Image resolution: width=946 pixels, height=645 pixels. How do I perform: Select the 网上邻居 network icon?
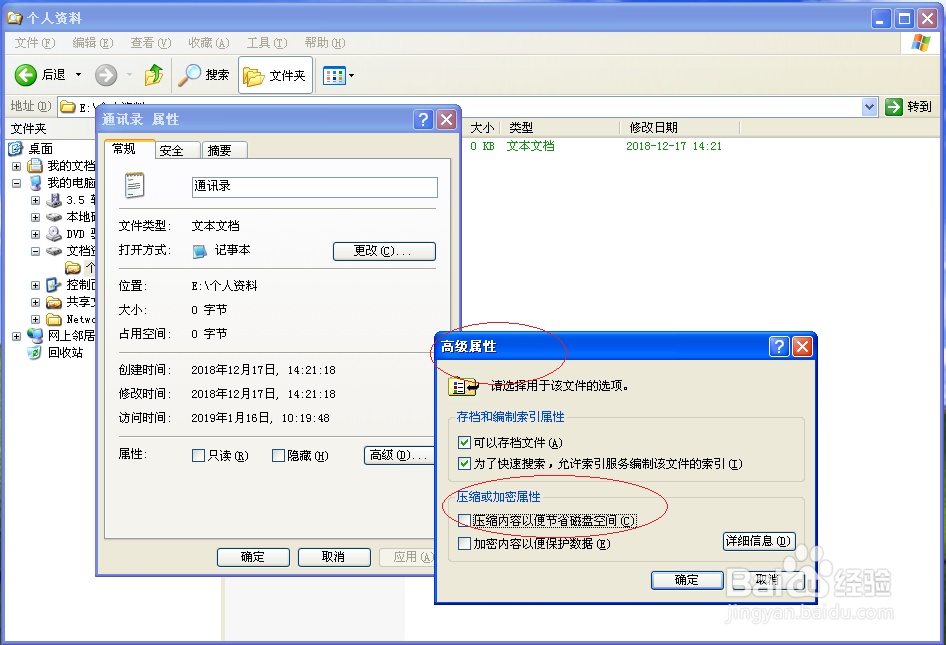(x=35, y=335)
